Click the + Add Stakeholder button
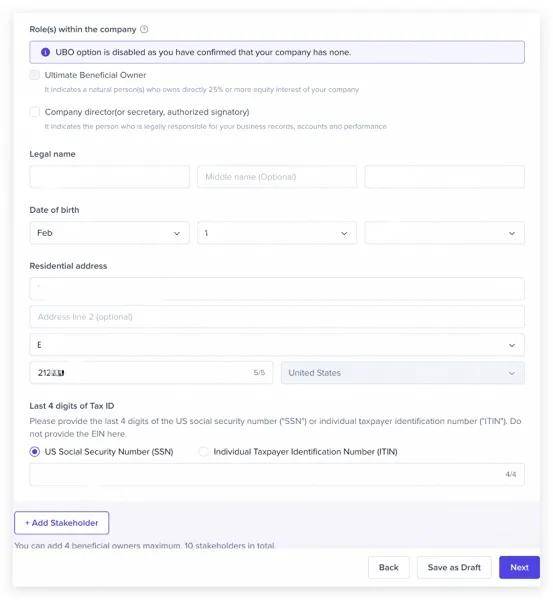The image size is (553, 600). click(62, 523)
